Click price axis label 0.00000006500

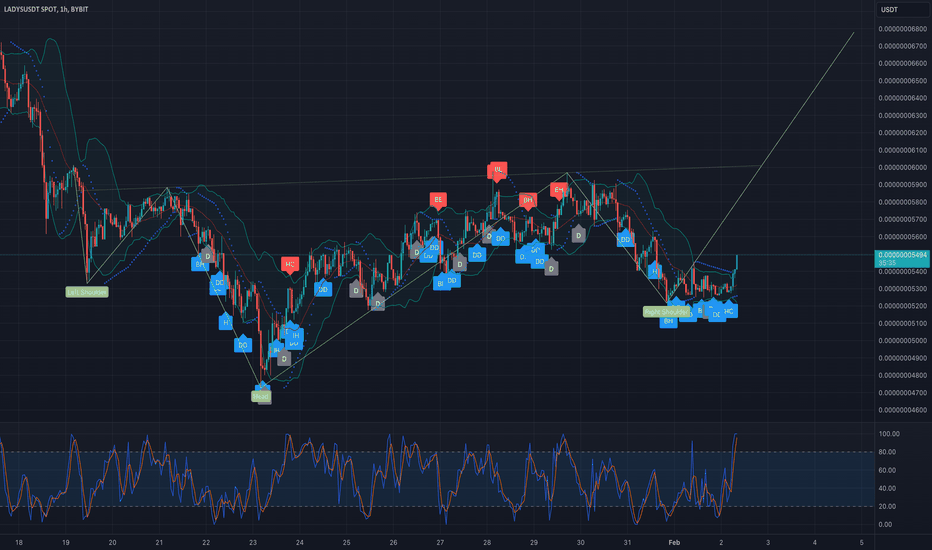(902, 81)
